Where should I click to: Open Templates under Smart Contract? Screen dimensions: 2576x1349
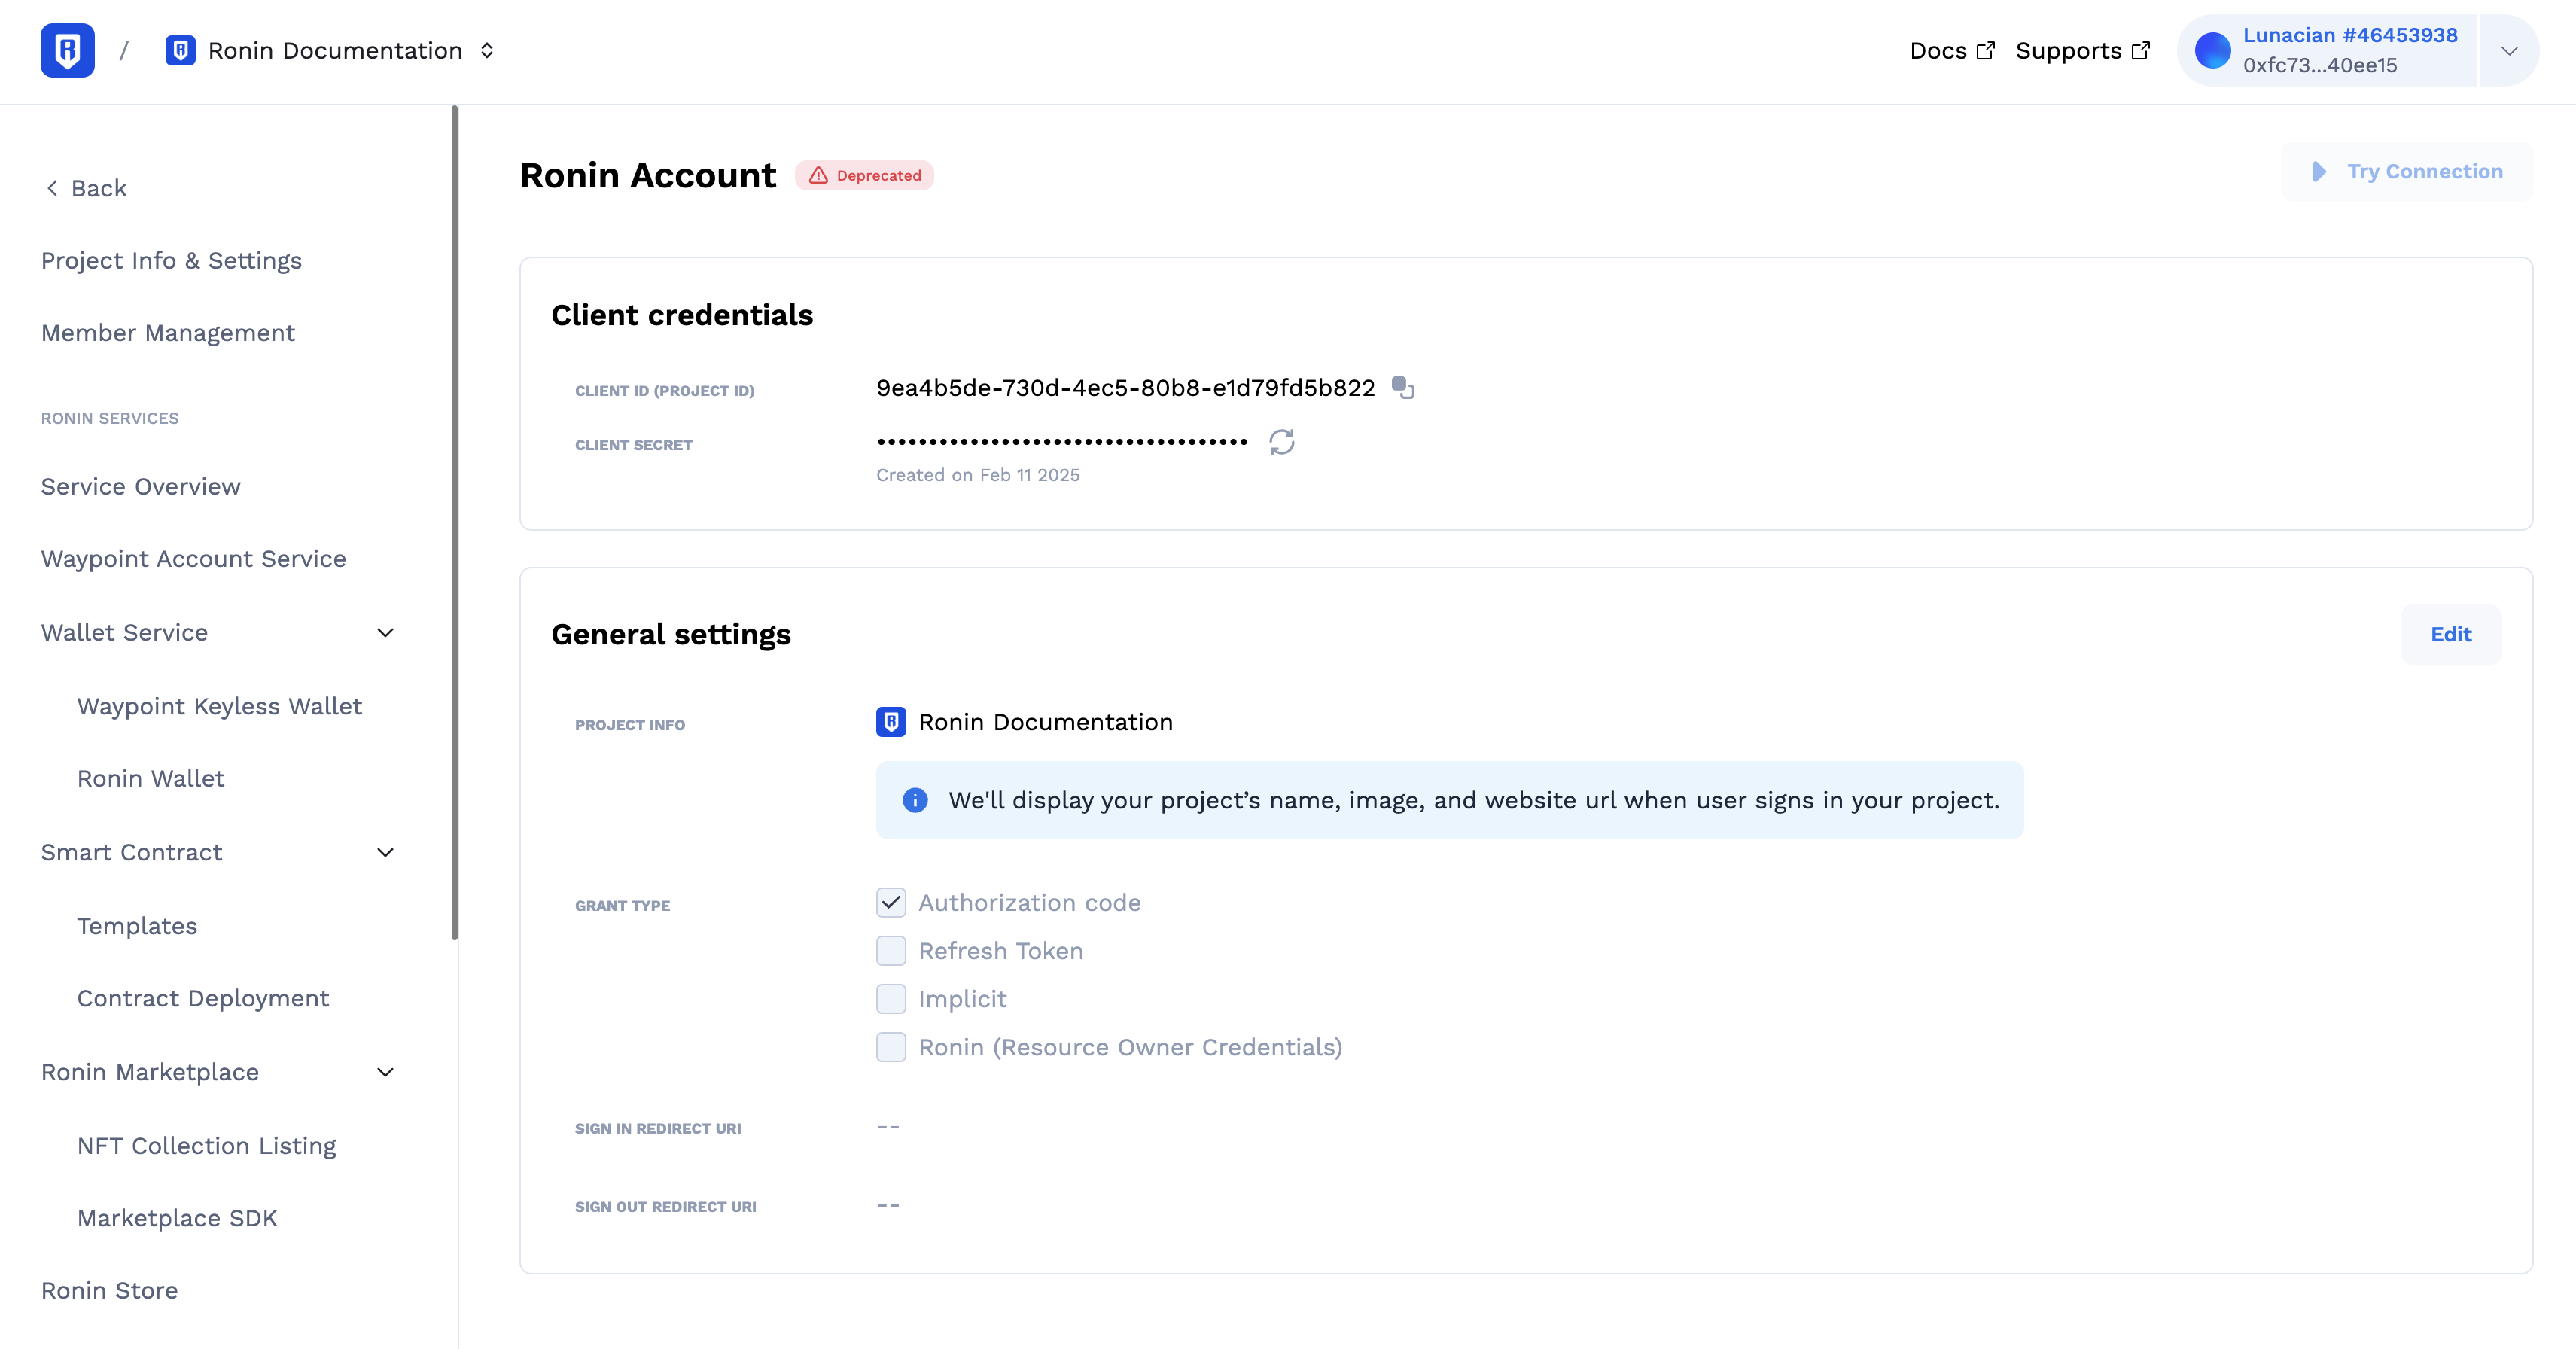click(137, 926)
